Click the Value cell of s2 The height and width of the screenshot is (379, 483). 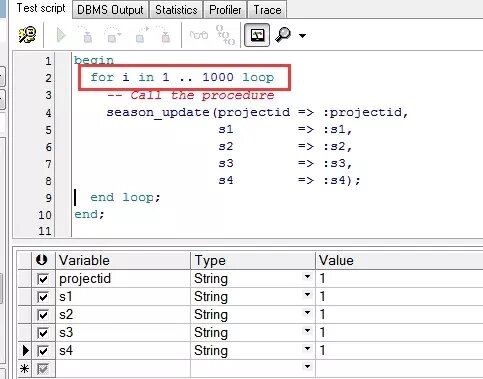tap(399, 315)
